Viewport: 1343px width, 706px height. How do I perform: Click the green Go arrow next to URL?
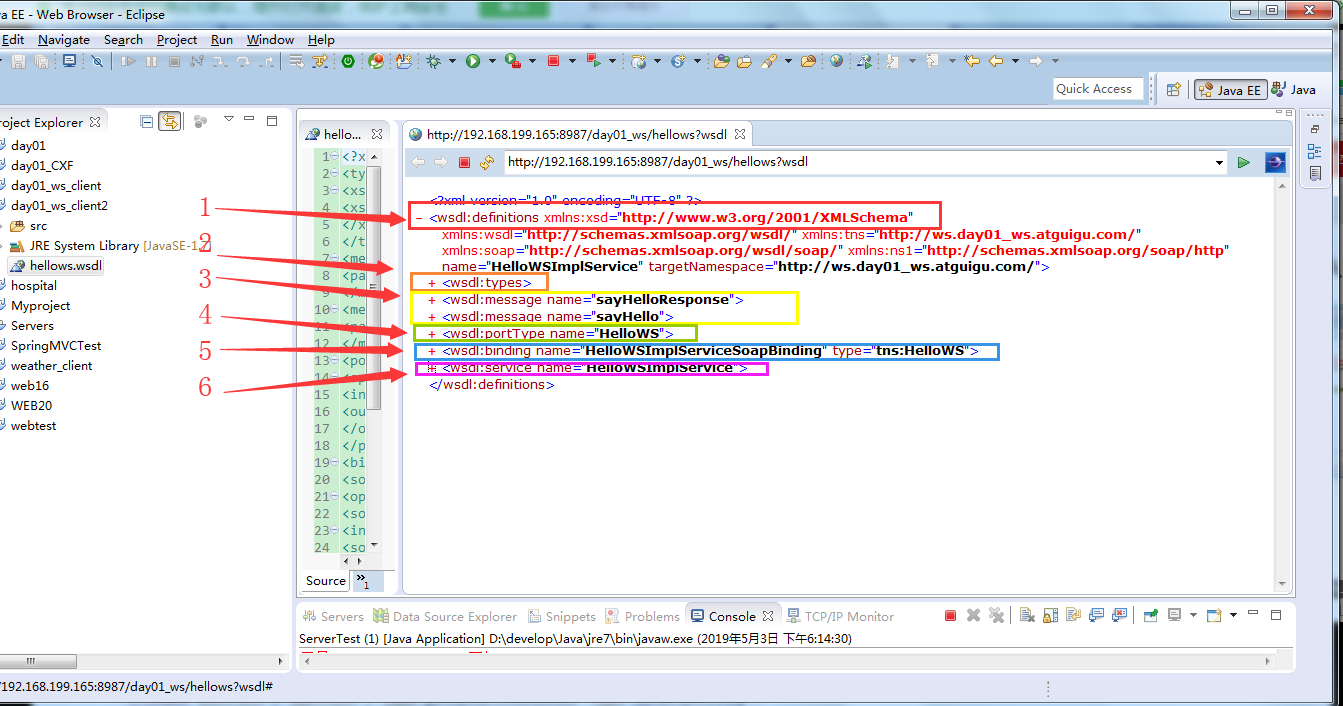coord(1243,162)
